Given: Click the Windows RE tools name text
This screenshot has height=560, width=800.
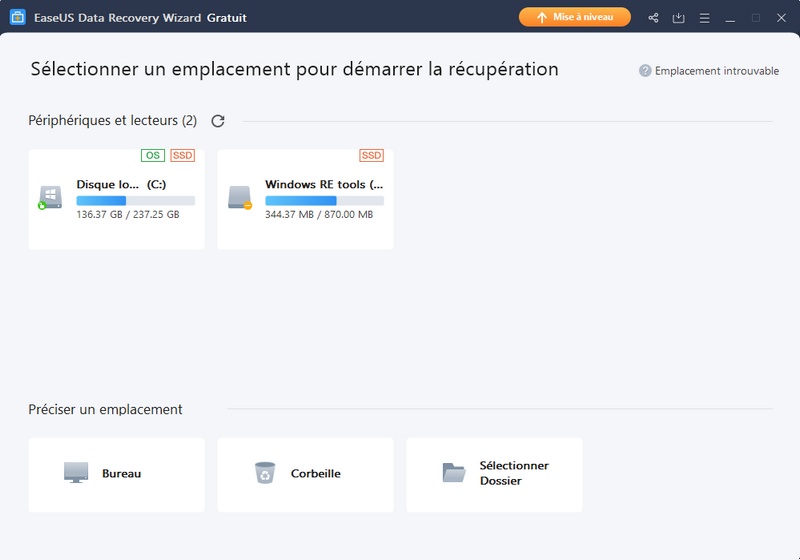Looking at the screenshot, I should click(x=324, y=185).
